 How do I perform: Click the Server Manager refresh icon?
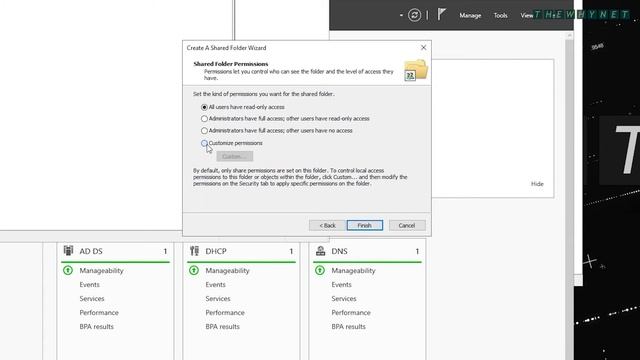414,15
